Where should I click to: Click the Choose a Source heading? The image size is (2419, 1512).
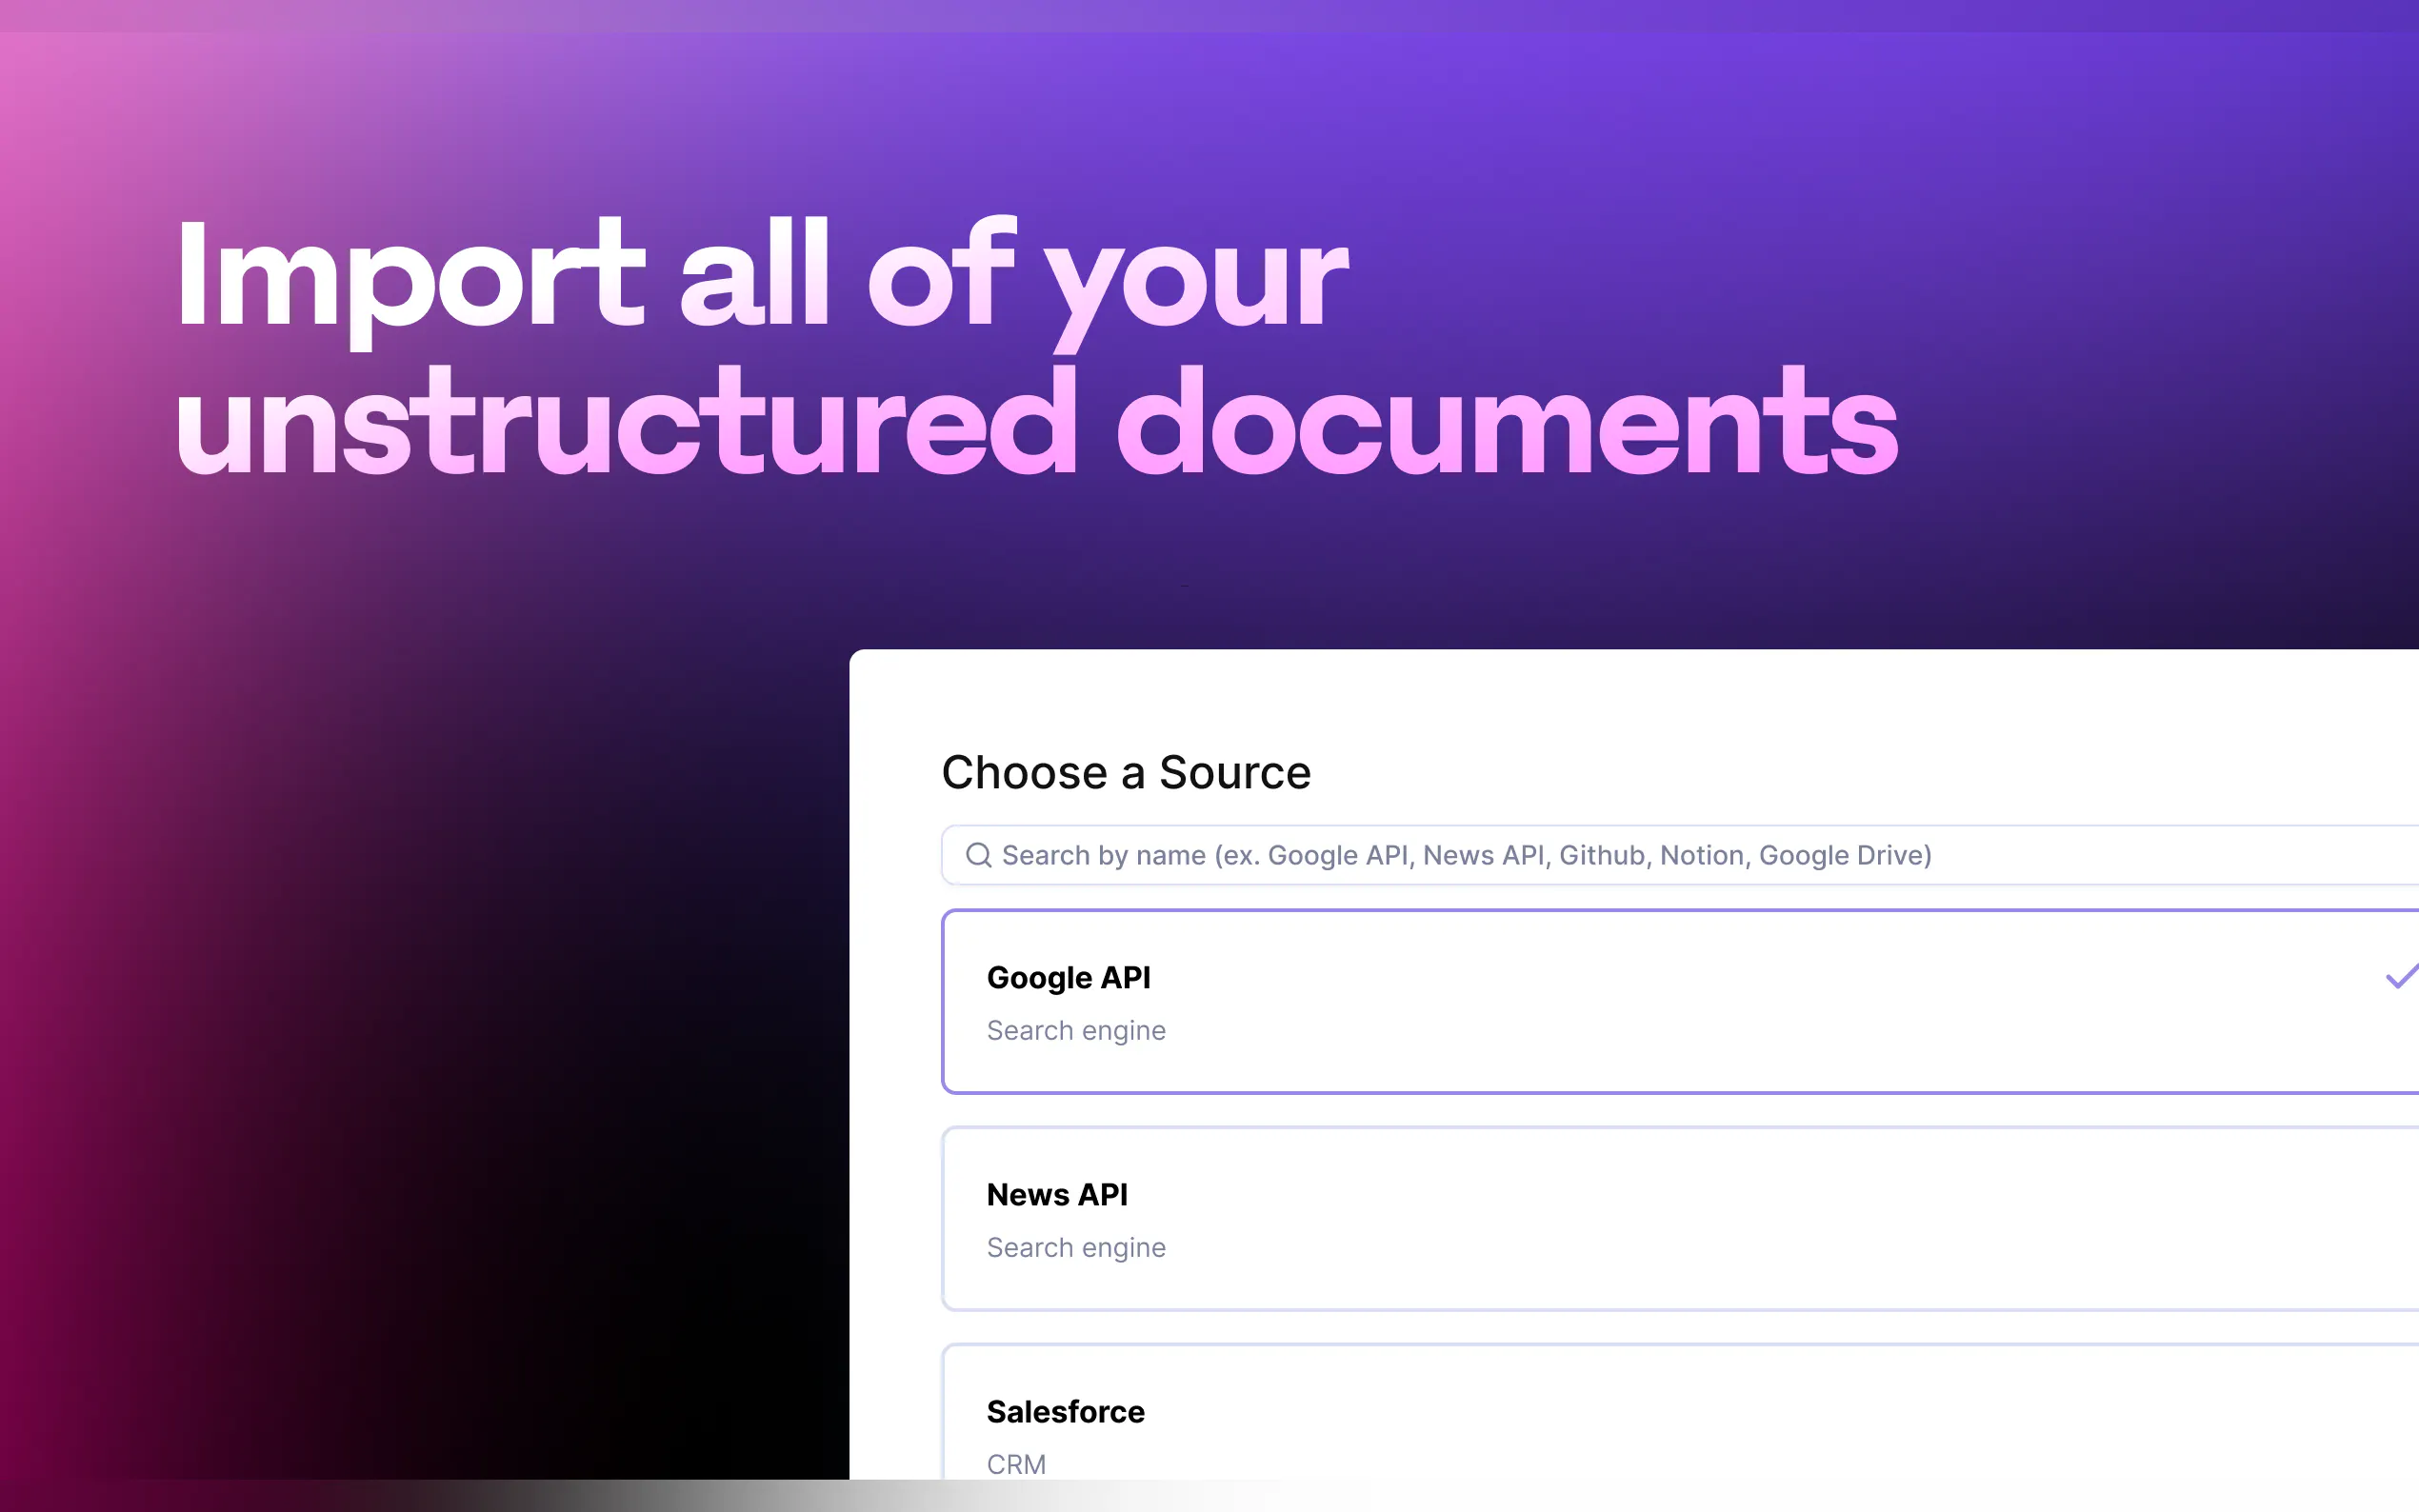[x=1126, y=773]
